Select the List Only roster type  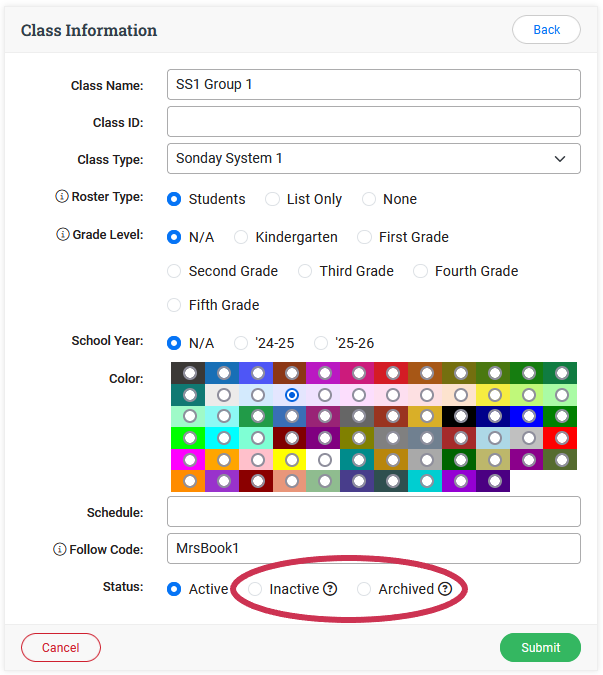273,199
